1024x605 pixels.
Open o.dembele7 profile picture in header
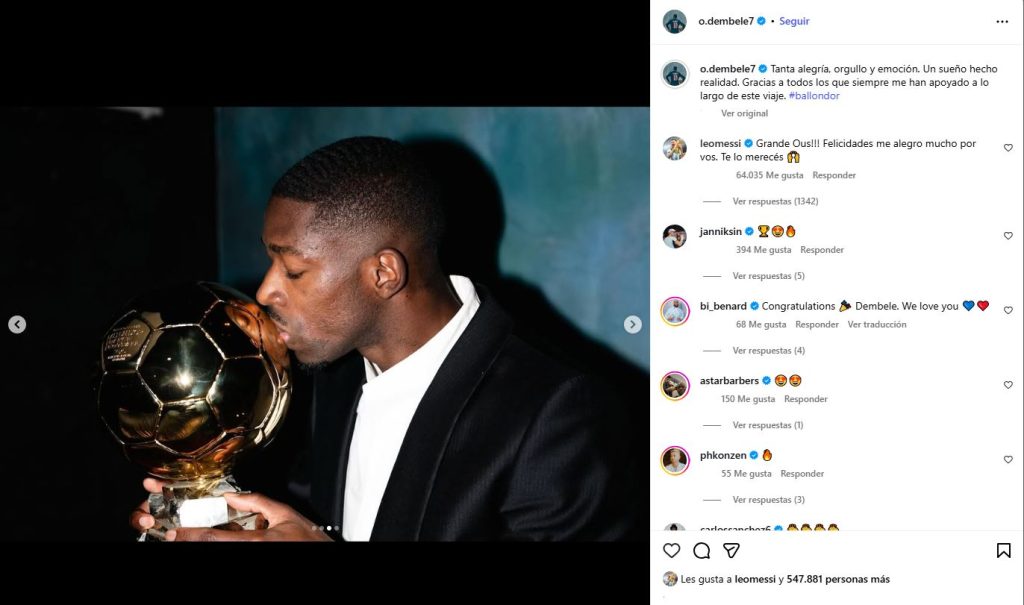click(675, 22)
